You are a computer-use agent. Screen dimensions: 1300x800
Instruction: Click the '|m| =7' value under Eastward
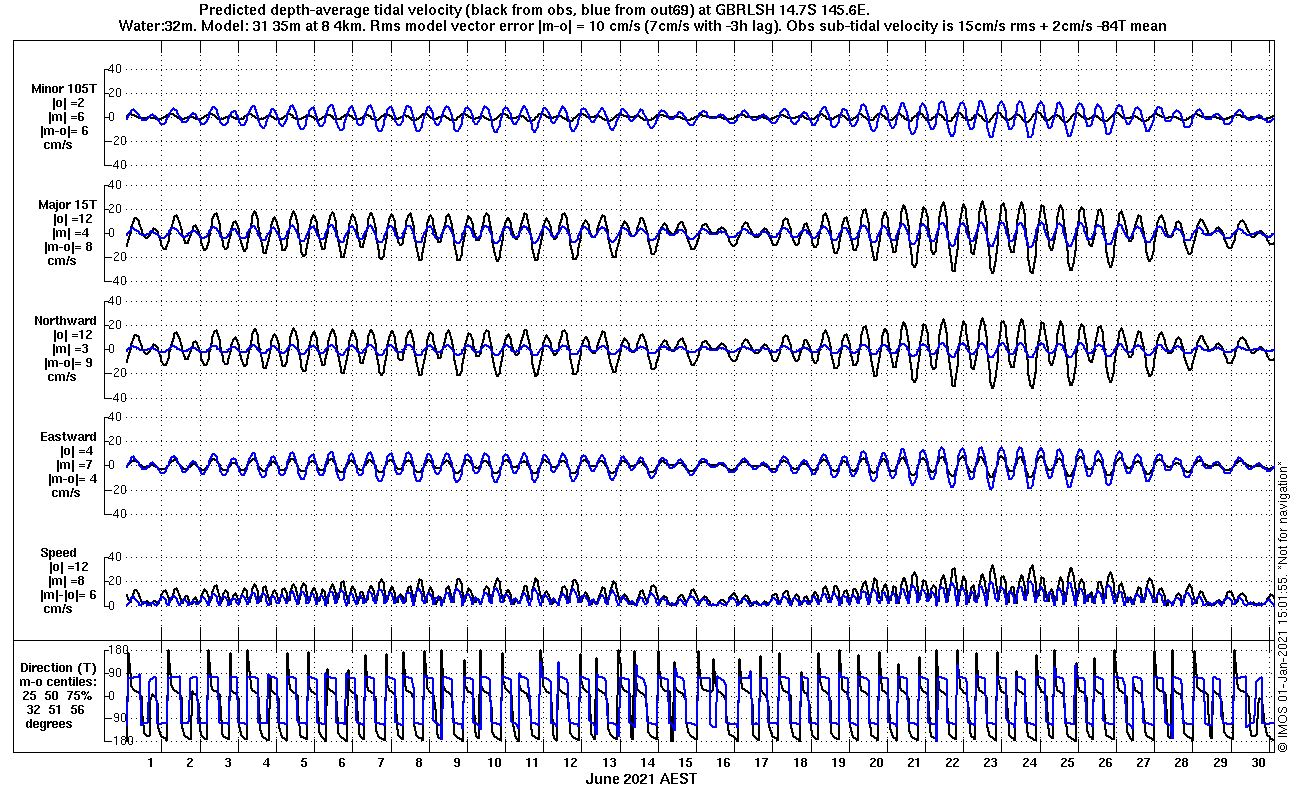pos(75,465)
